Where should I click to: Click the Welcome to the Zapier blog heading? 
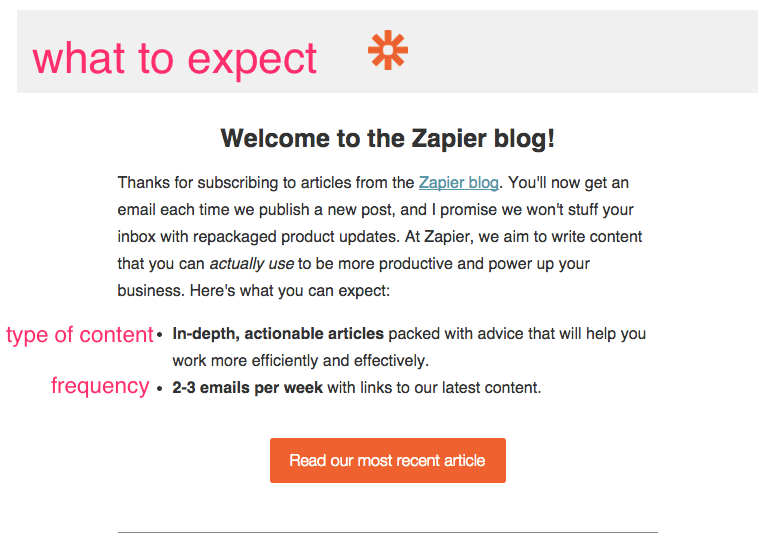click(387, 139)
